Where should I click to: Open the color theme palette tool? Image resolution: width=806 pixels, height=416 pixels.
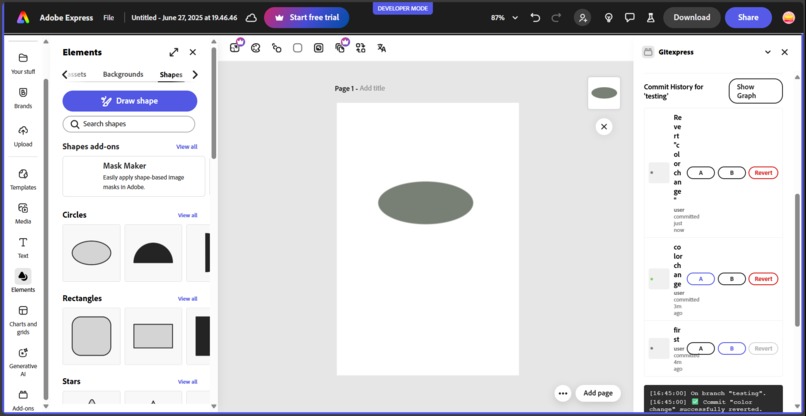click(x=255, y=48)
